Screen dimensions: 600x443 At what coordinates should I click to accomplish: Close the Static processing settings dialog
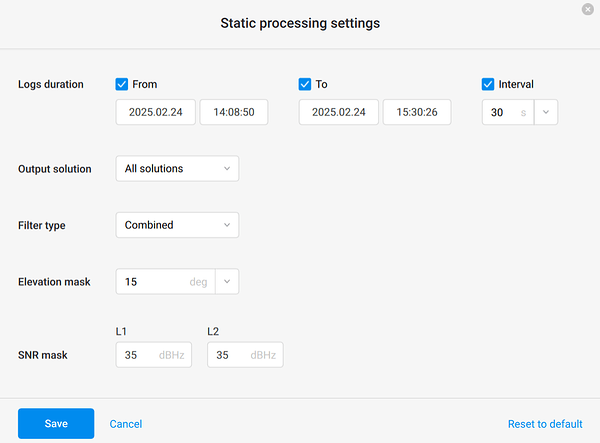pyautogui.click(x=587, y=9)
